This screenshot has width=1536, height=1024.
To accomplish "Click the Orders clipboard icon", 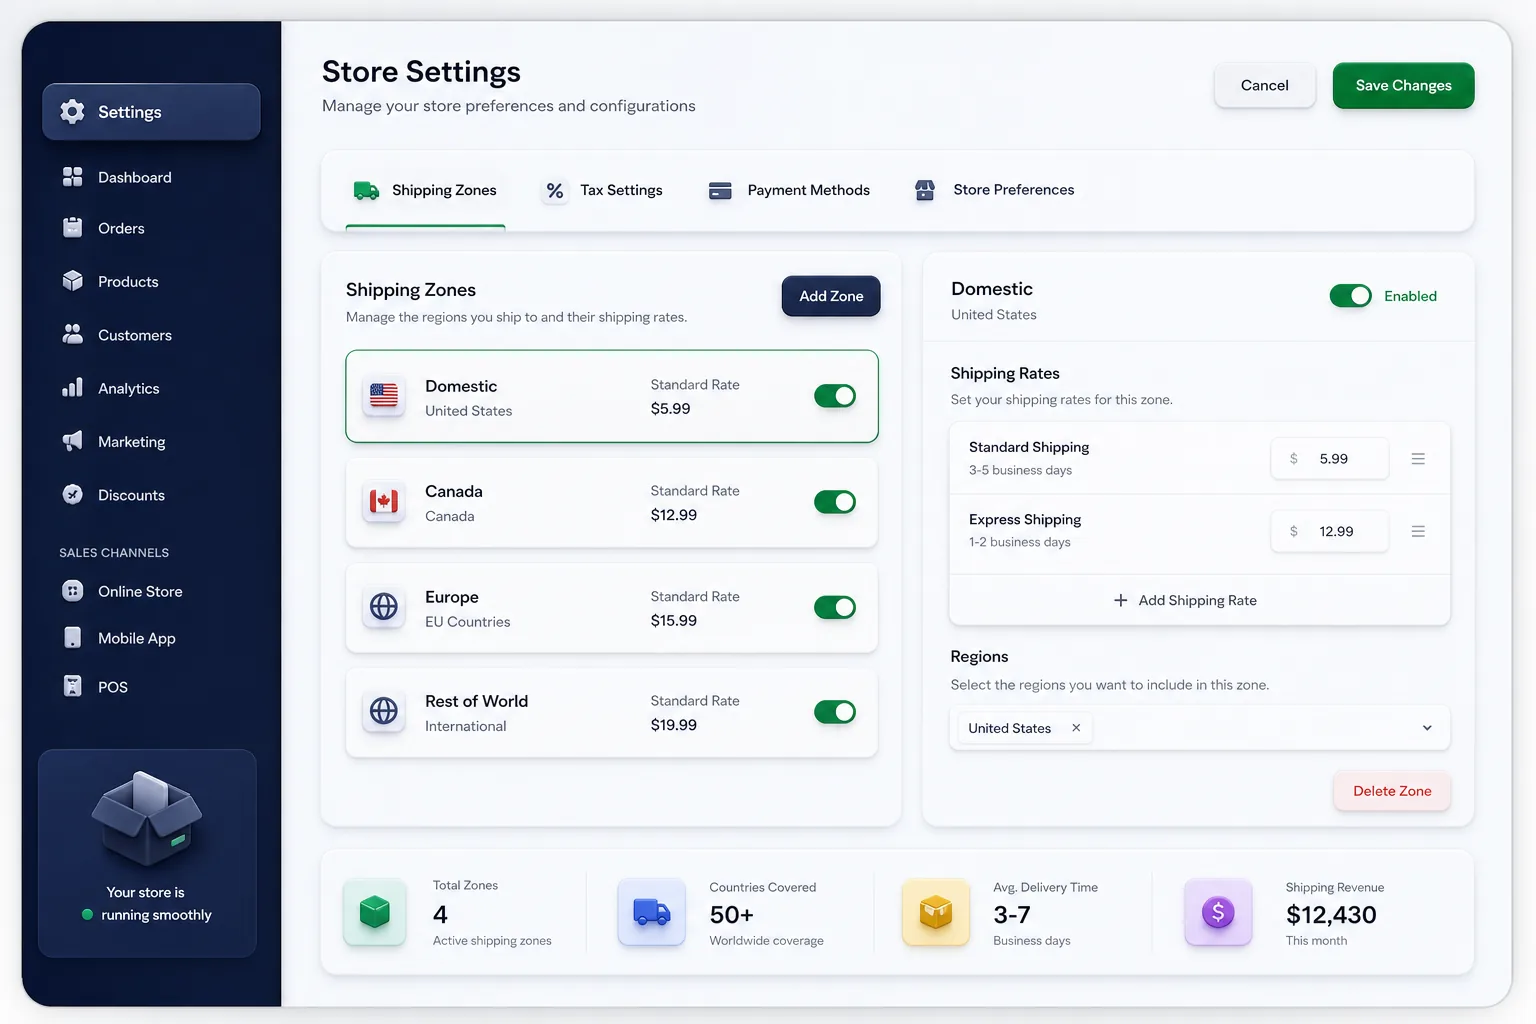I will [73, 228].
